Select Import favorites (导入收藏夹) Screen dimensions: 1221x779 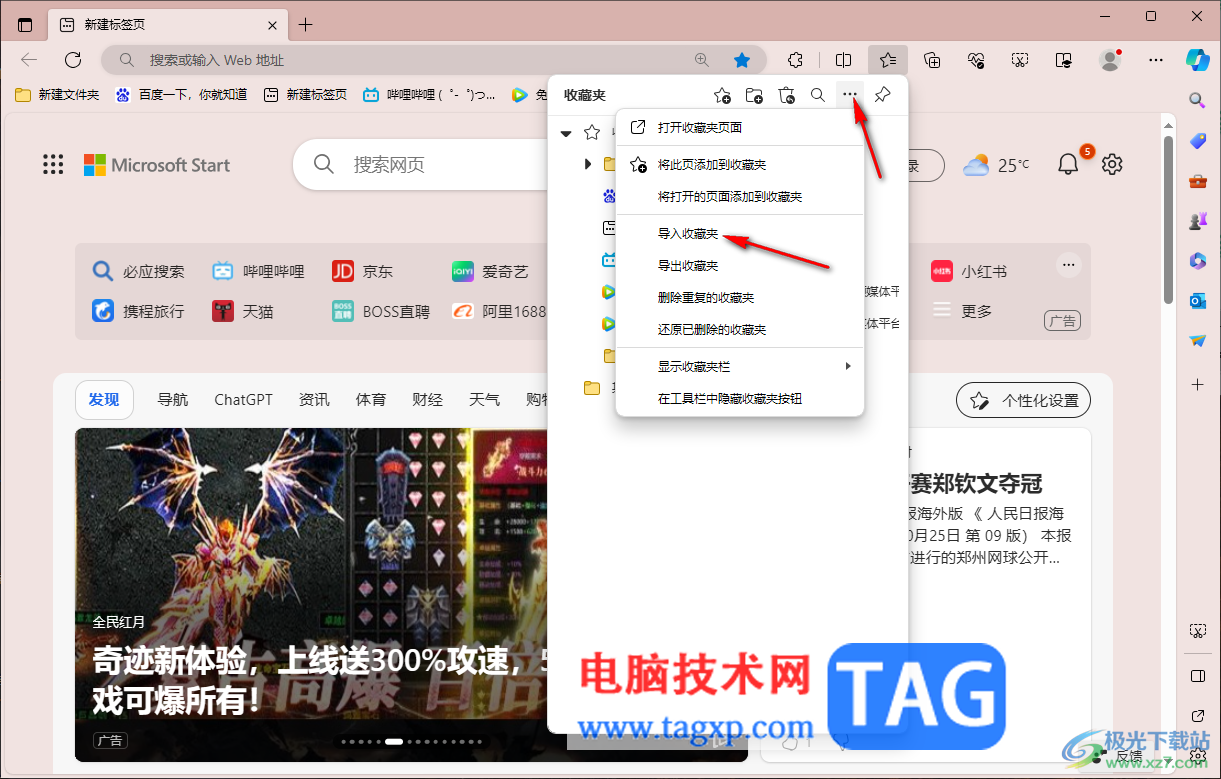pos(740,234)
